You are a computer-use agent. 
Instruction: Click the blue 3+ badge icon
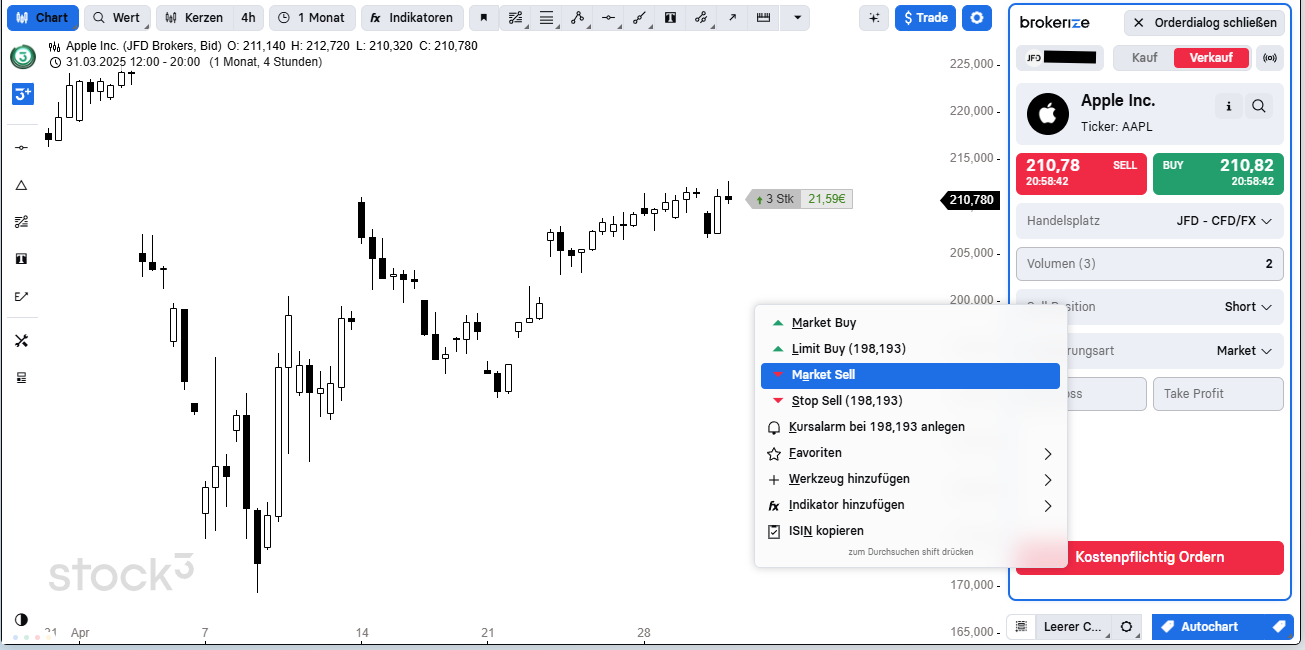tap(22, 94)
